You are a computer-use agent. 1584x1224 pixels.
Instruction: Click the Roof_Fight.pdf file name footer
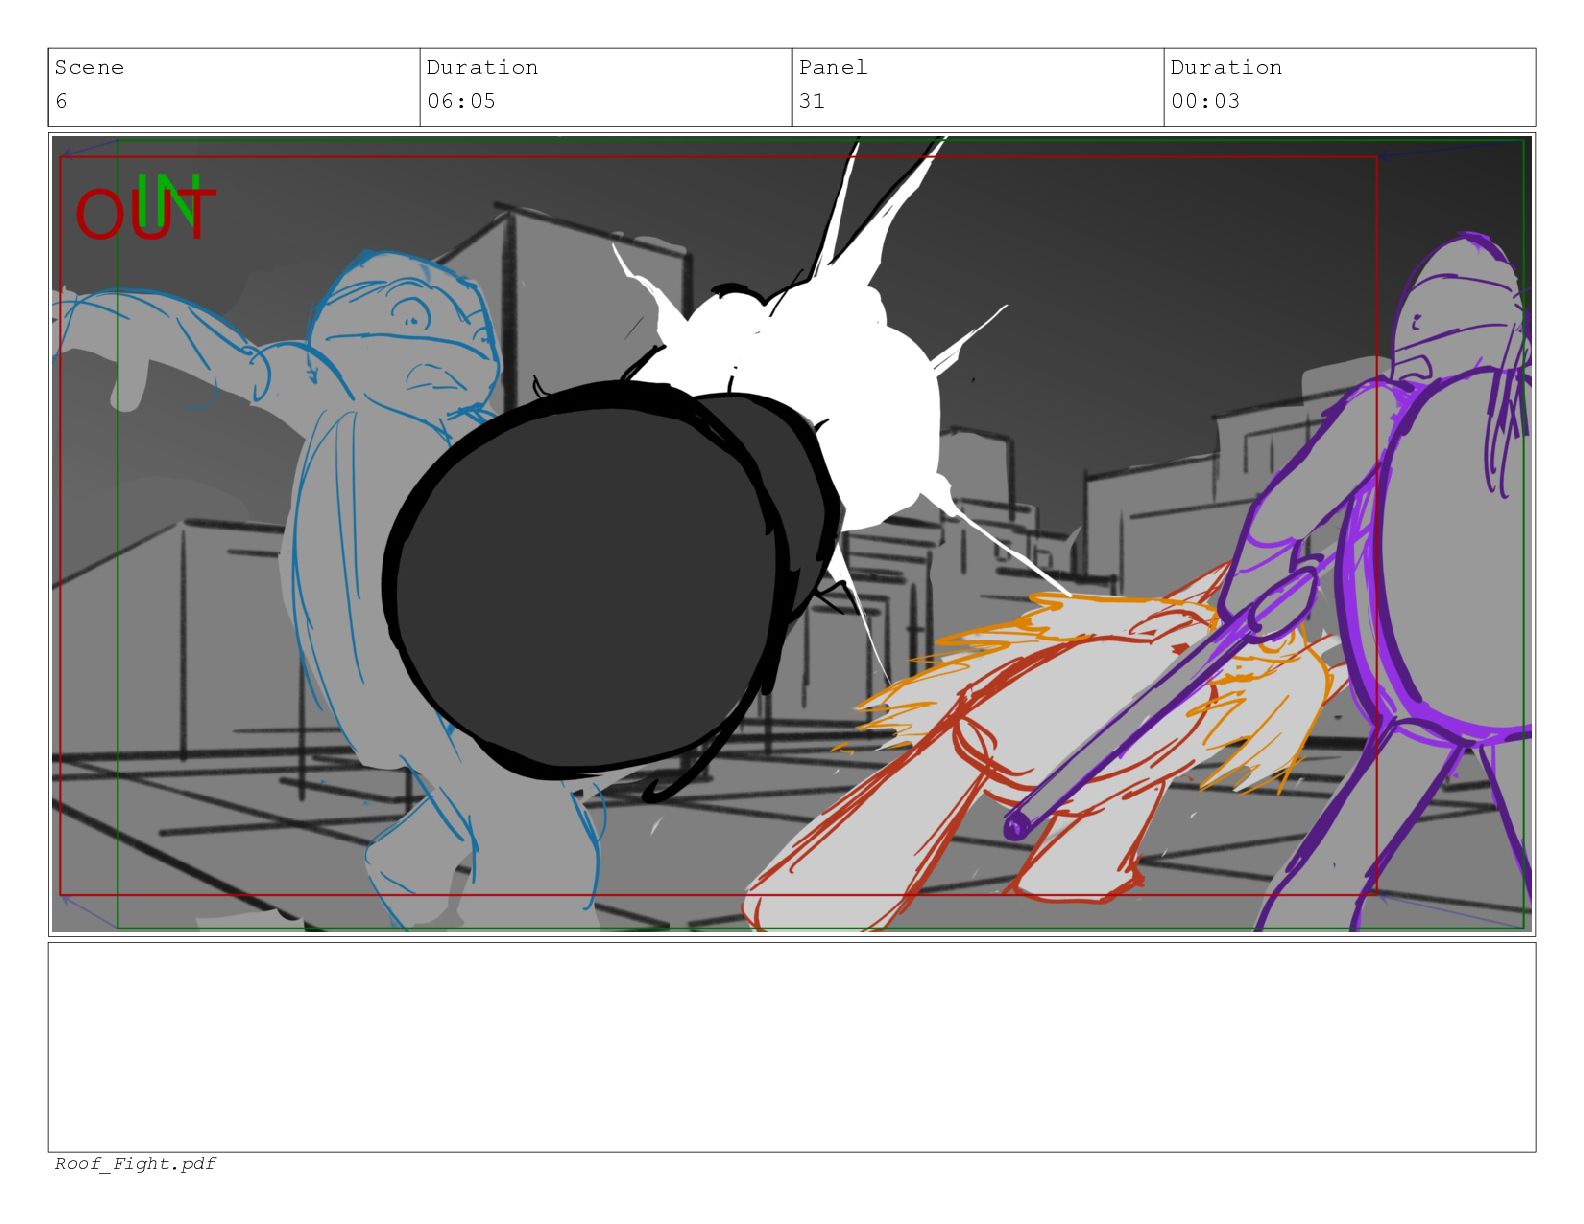135,1163
